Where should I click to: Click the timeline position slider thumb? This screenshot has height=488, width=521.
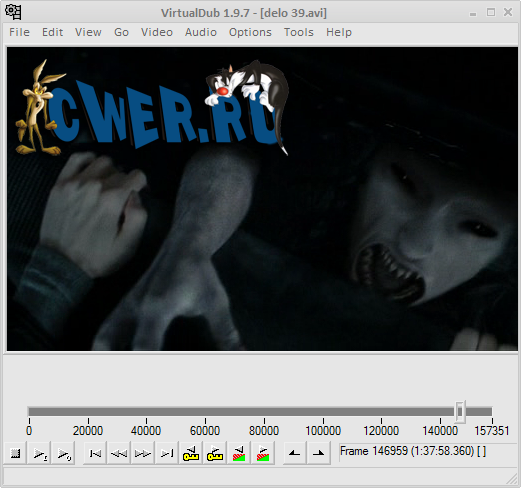coord(460,412)
